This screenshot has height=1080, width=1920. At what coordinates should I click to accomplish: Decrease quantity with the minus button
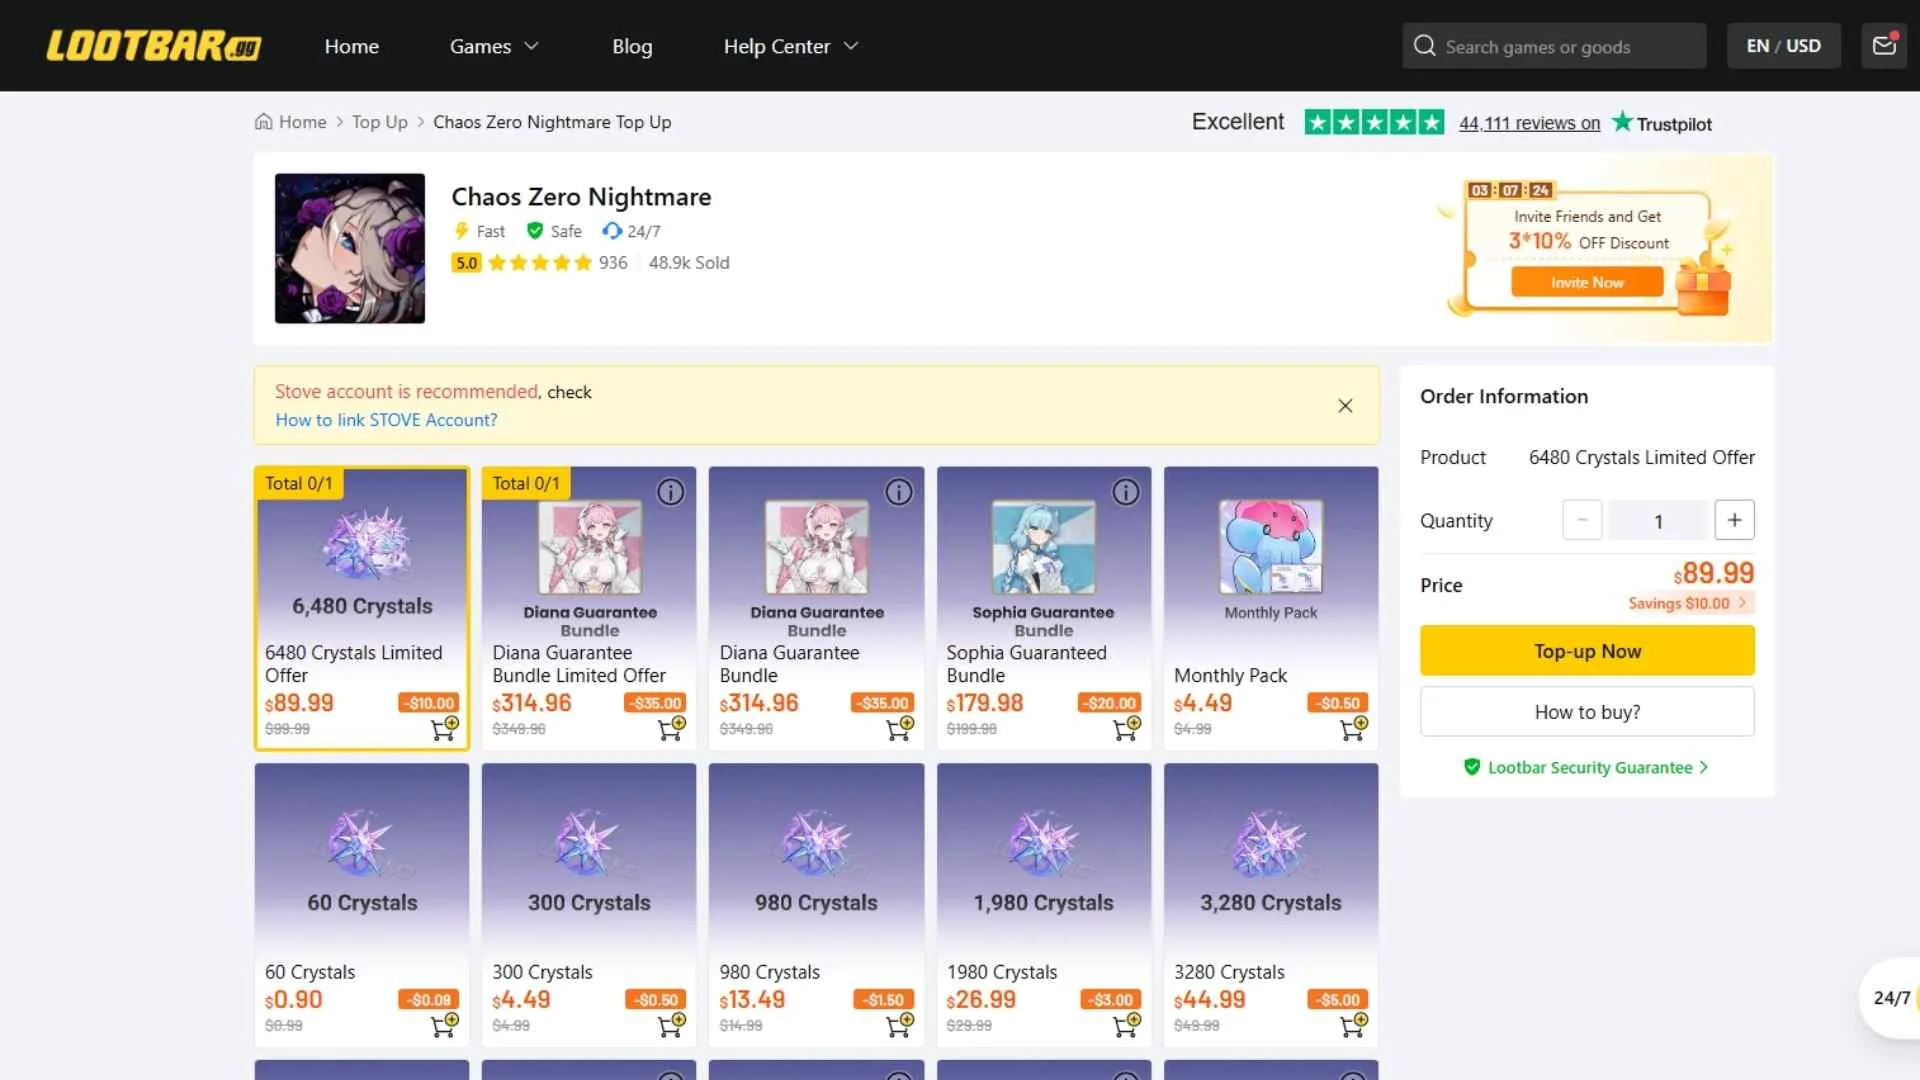pyautogui.click(x=1581, y=519)
